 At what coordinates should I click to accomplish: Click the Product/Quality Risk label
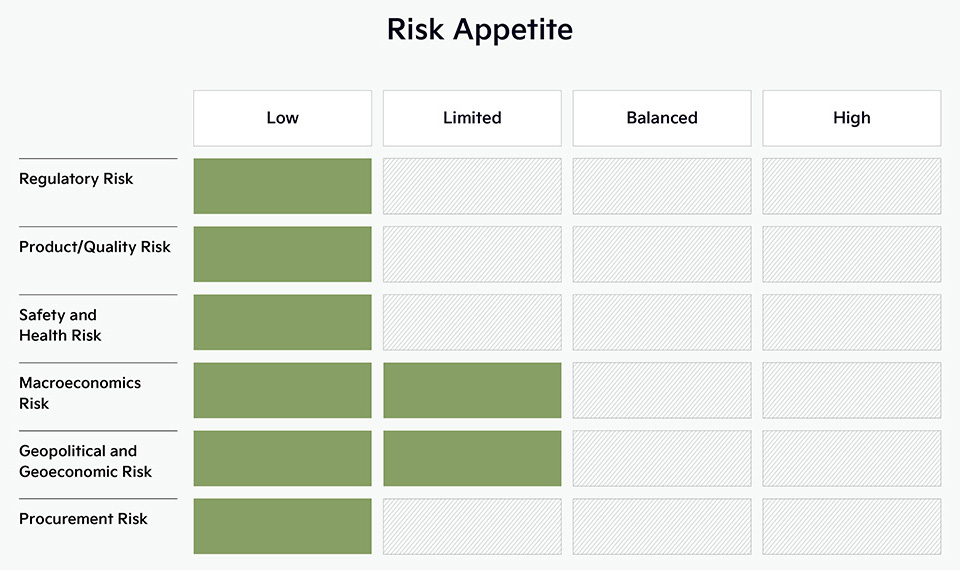click(x=95, y=247)
